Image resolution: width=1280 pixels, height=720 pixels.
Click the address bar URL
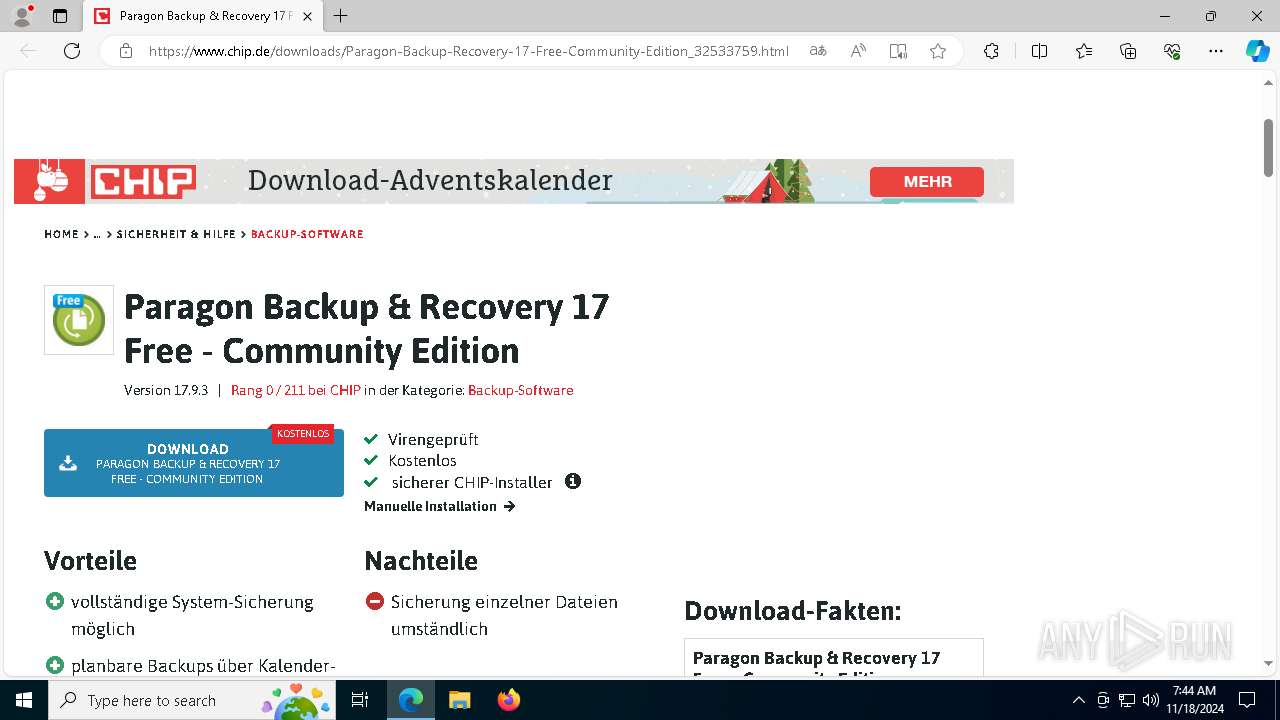(x=469, y=51)
